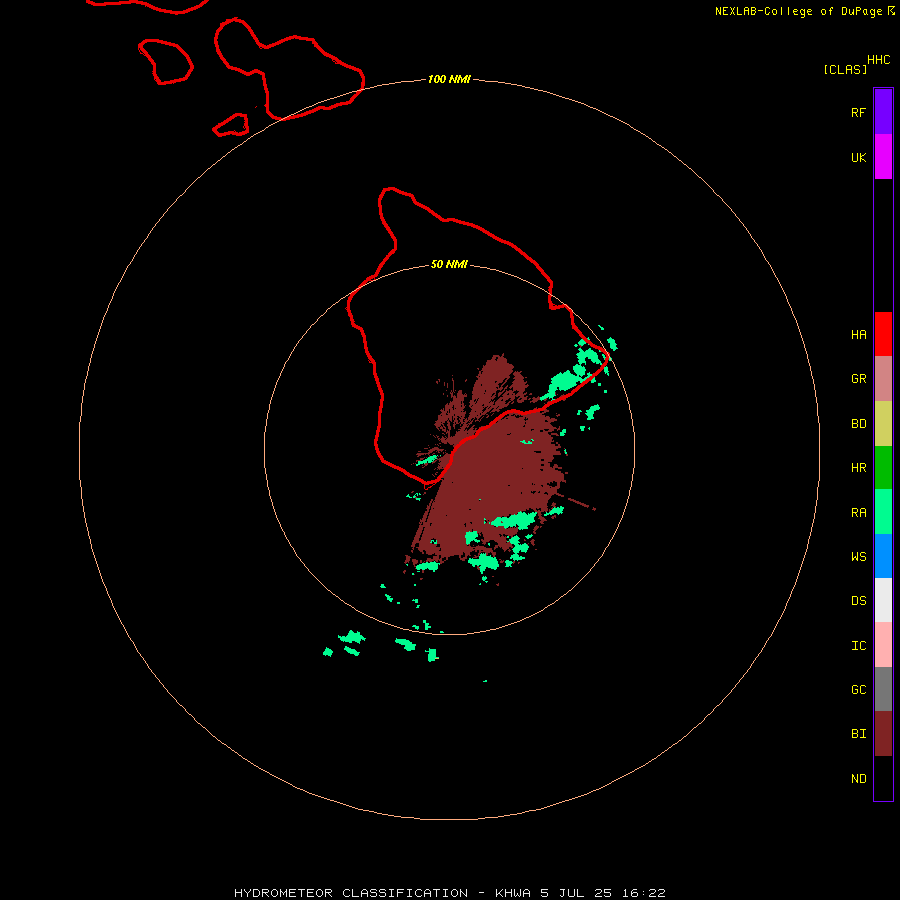Click the GC legend label
This screenshot has width=900, height=900.
(x=858, y=690)
